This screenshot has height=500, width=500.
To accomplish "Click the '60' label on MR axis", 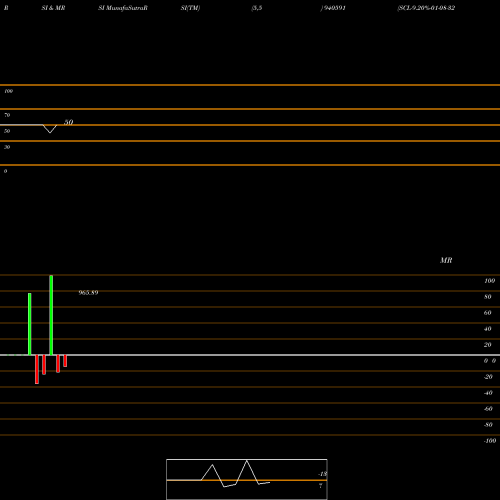I will pyautogui.click(x=488, y=313).
